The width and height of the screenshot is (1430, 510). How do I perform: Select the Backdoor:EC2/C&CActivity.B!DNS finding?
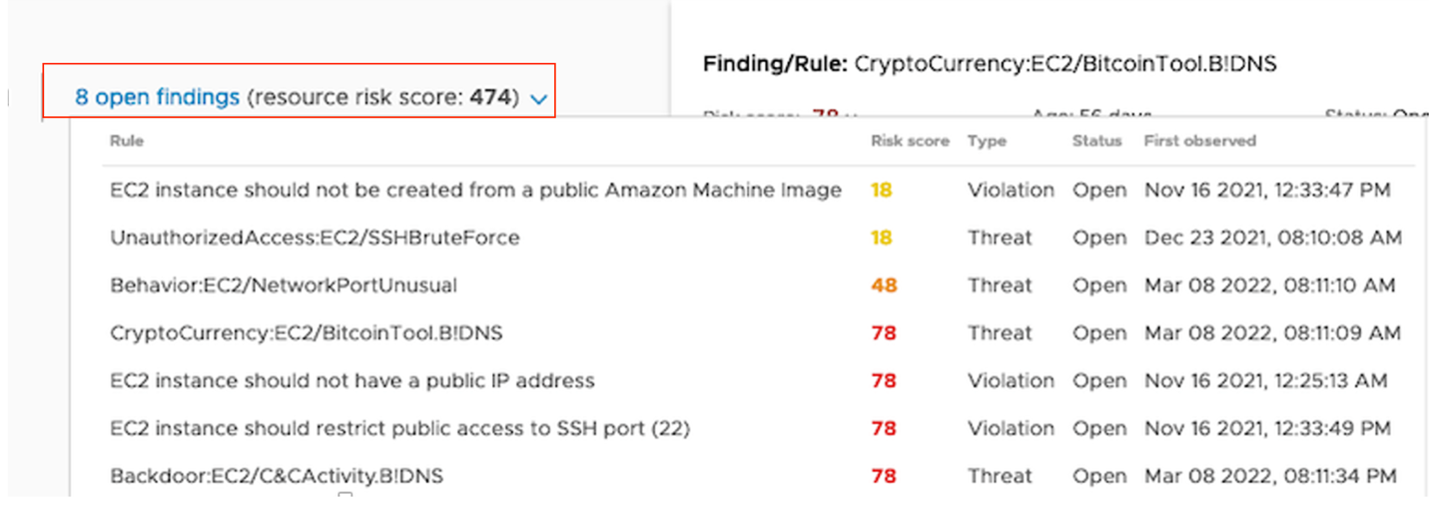276,476
